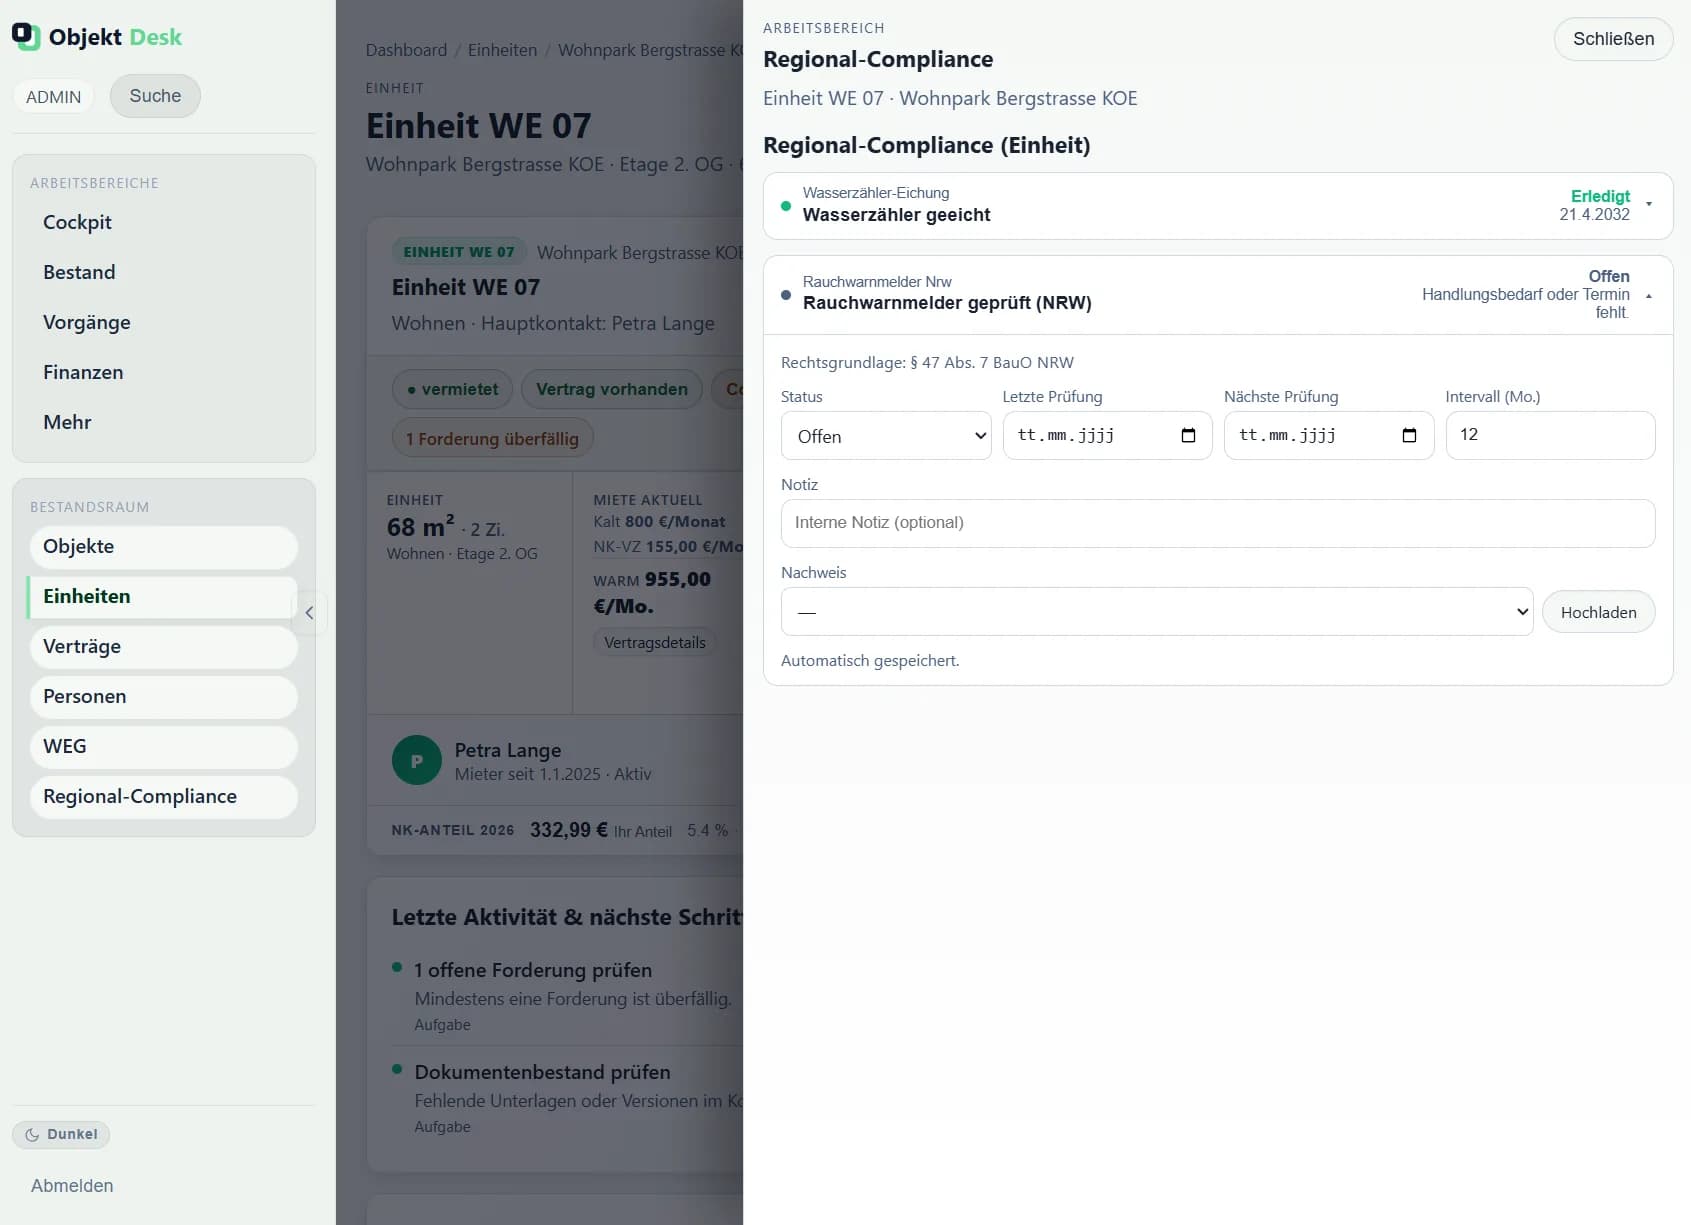The image size is (1691, 1225).
Task: Click 'Petra Lange' tenant name
Action: 508,750
